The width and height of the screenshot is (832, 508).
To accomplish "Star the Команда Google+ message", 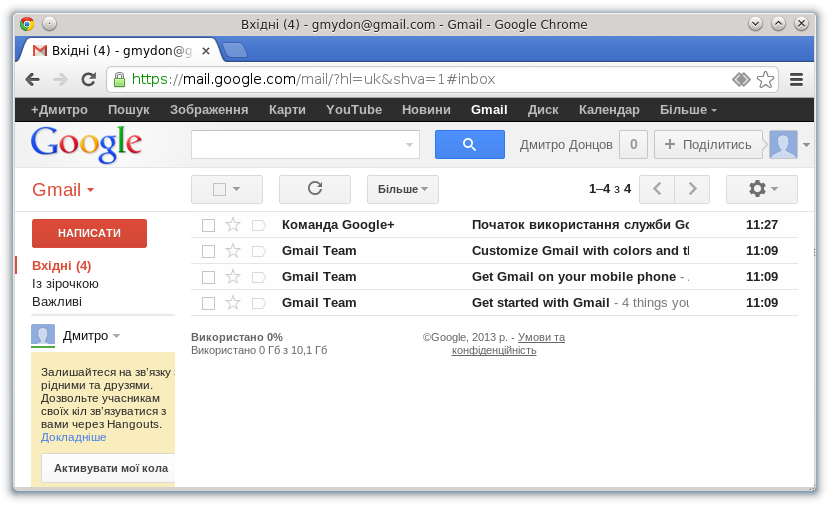I will tap(233, 225).
